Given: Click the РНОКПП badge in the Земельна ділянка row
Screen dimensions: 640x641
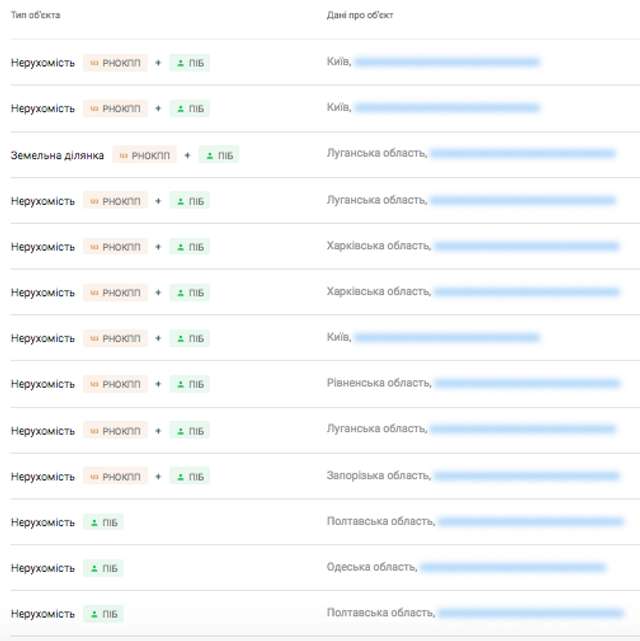Looking at the screenshot, I should pos(144,155).
